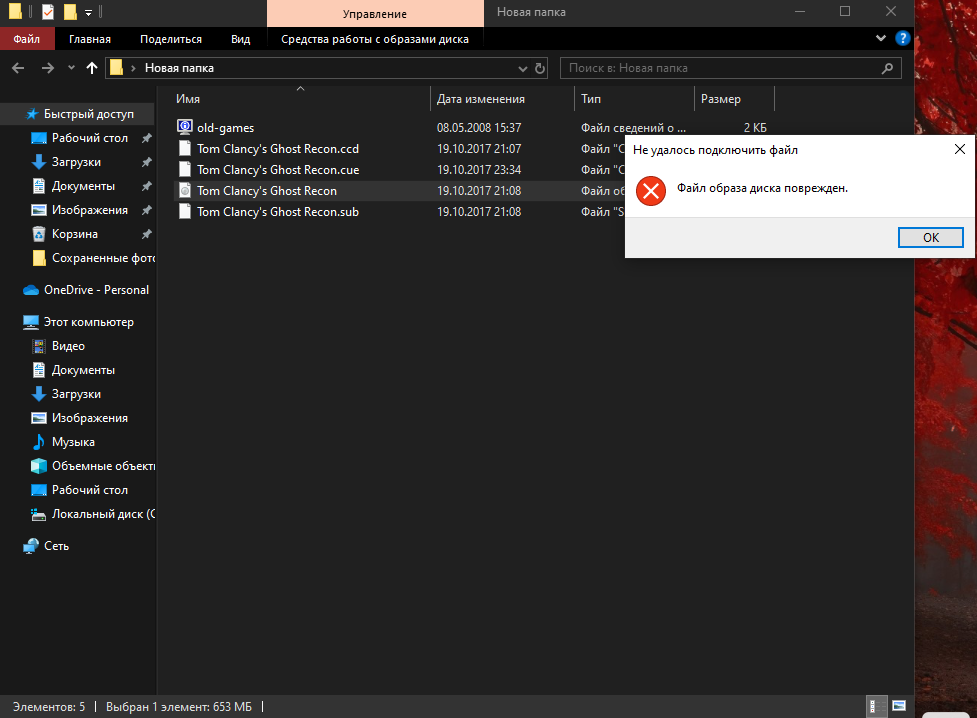The width and height of the screenshot is (977, 718).
Task: Expand the ribbon with chevron arrow
Action: [x=881, y=38]
